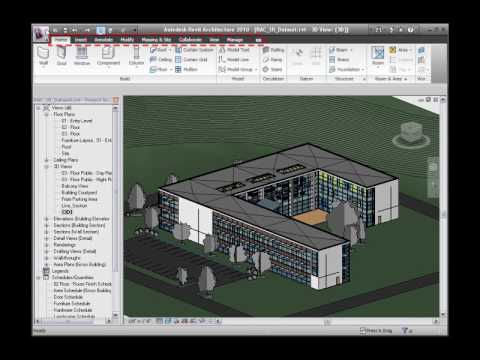Open the Annotate ribbon tab
The height and width of the screenshot is (360, 480).
[104, 40]
